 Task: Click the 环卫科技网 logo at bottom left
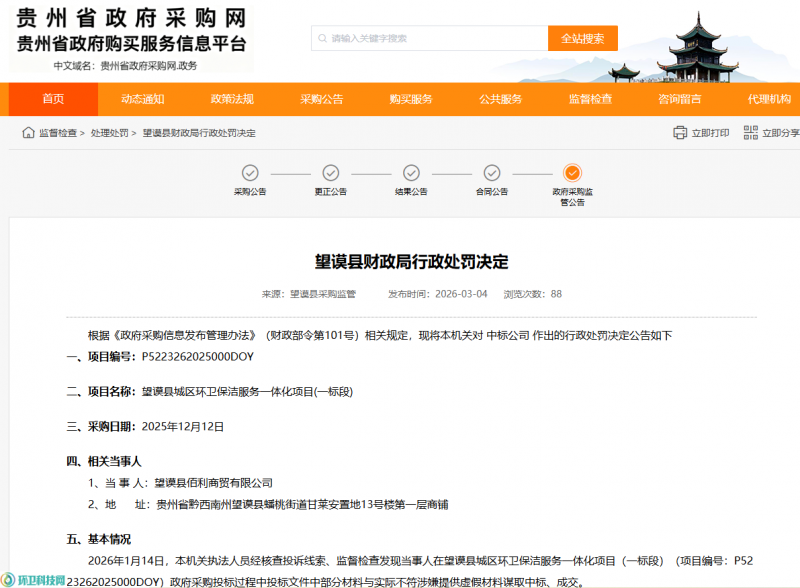35,579
